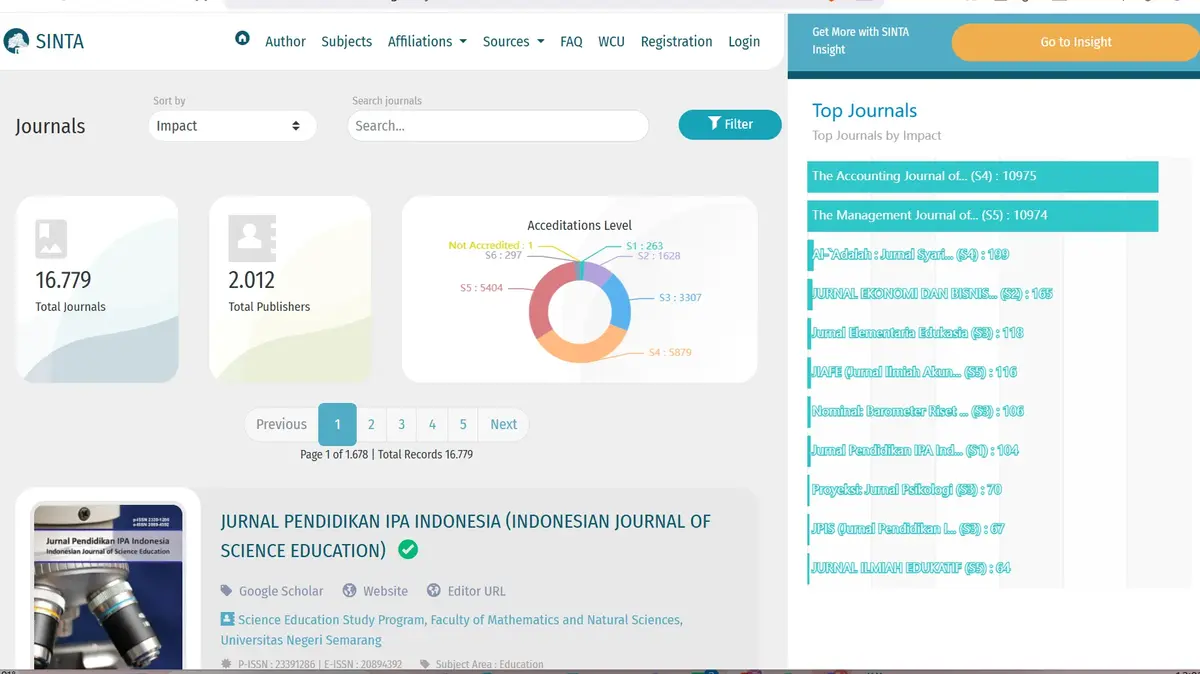Viewport: 1200px width, 674px height.
Task: Click the Total Publishers person icon
Action: click(x=251, y=239)
